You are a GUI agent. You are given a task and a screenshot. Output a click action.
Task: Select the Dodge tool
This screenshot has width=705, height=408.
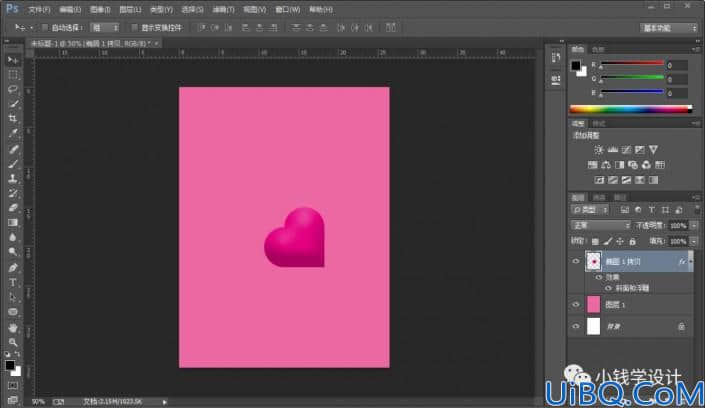coord(13,252)
